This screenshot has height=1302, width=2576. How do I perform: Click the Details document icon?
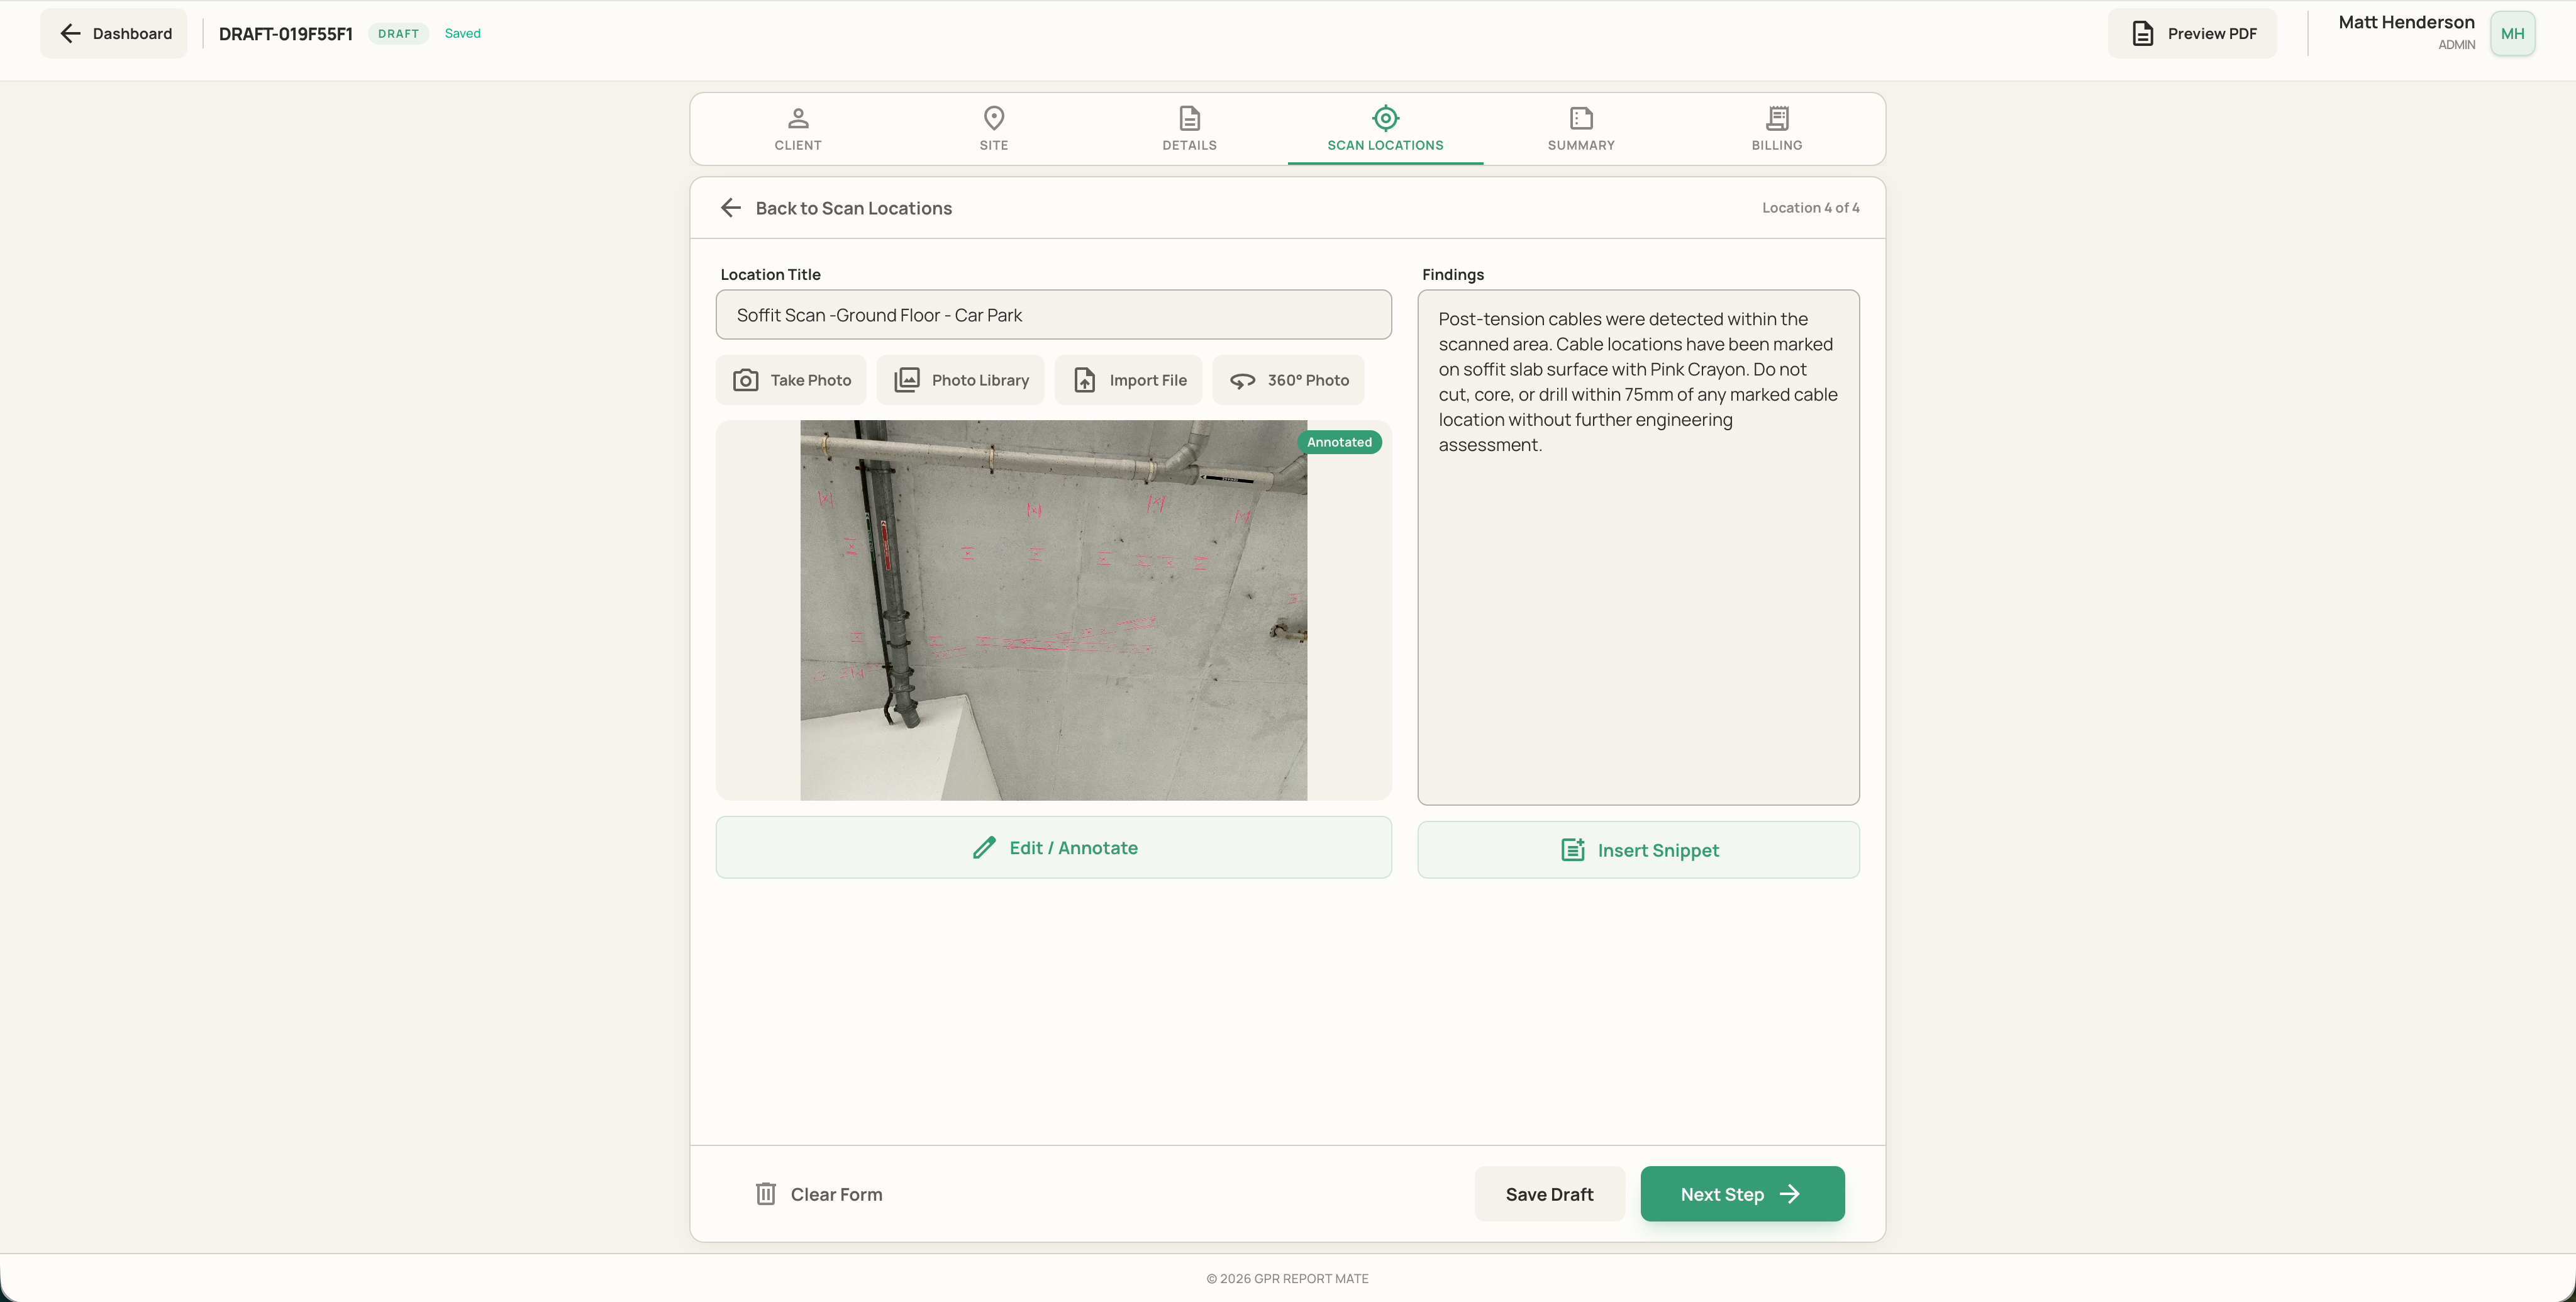[1189, 118]
